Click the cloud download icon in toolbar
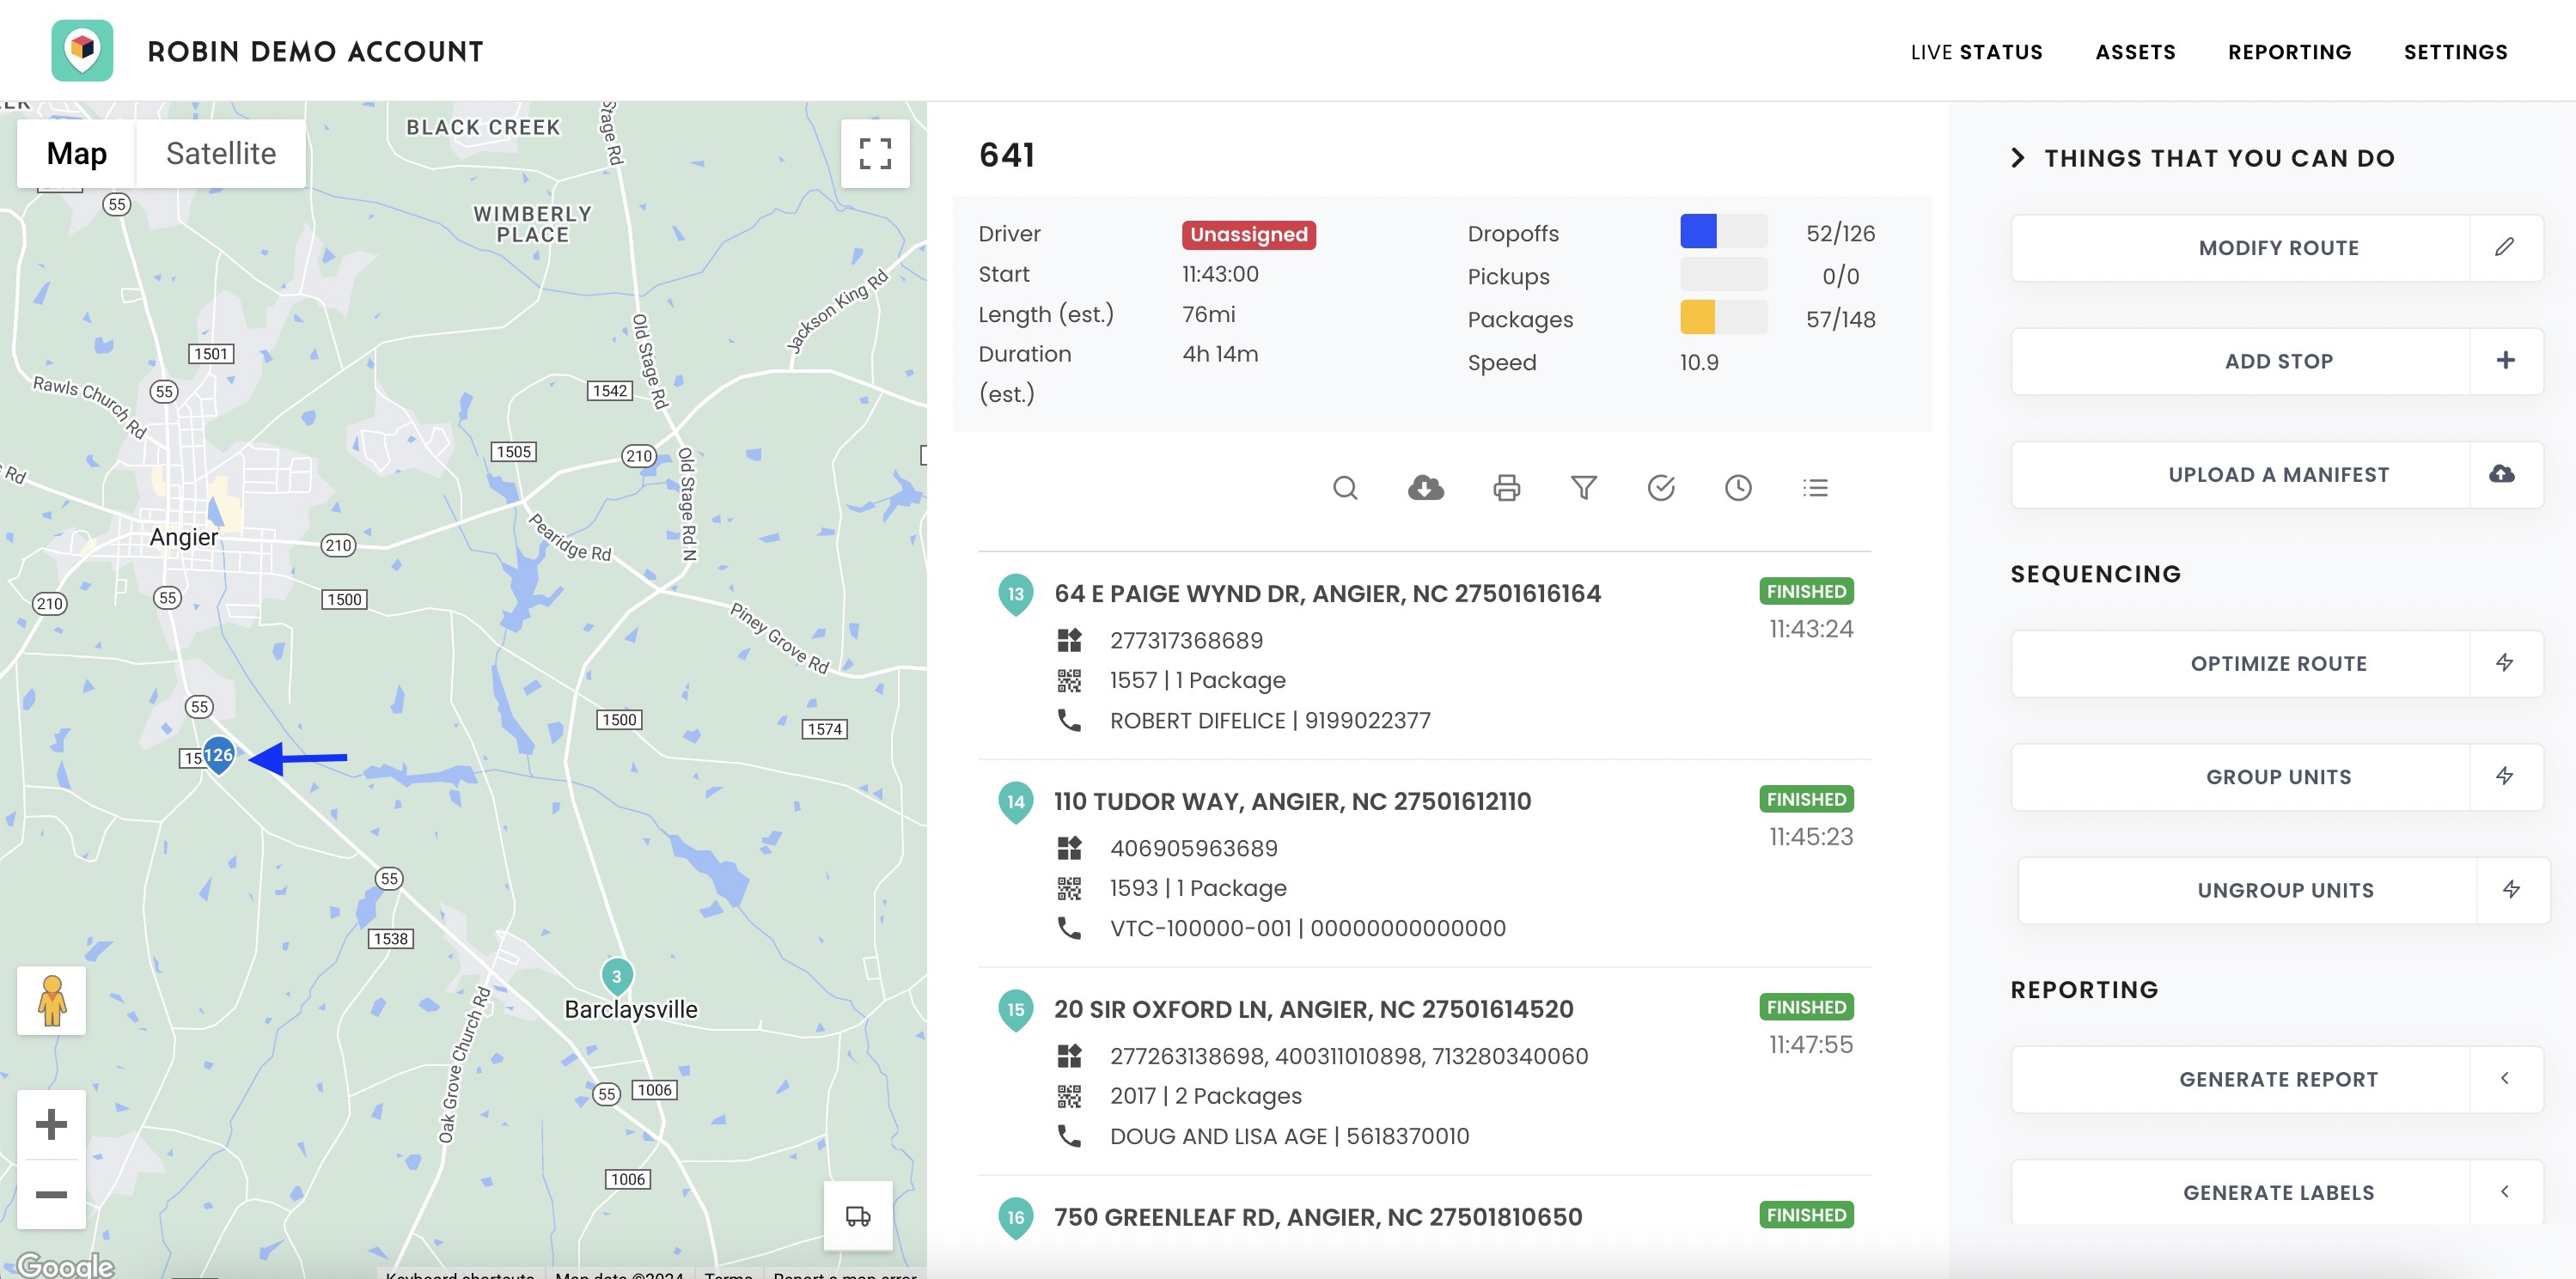Screen dimensions: 2576x1279 click(1425, 488)
